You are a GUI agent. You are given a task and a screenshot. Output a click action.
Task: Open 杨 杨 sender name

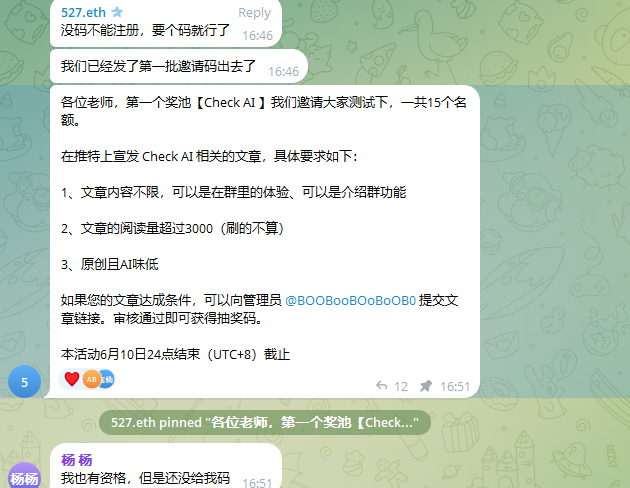(x=77, y=460)
